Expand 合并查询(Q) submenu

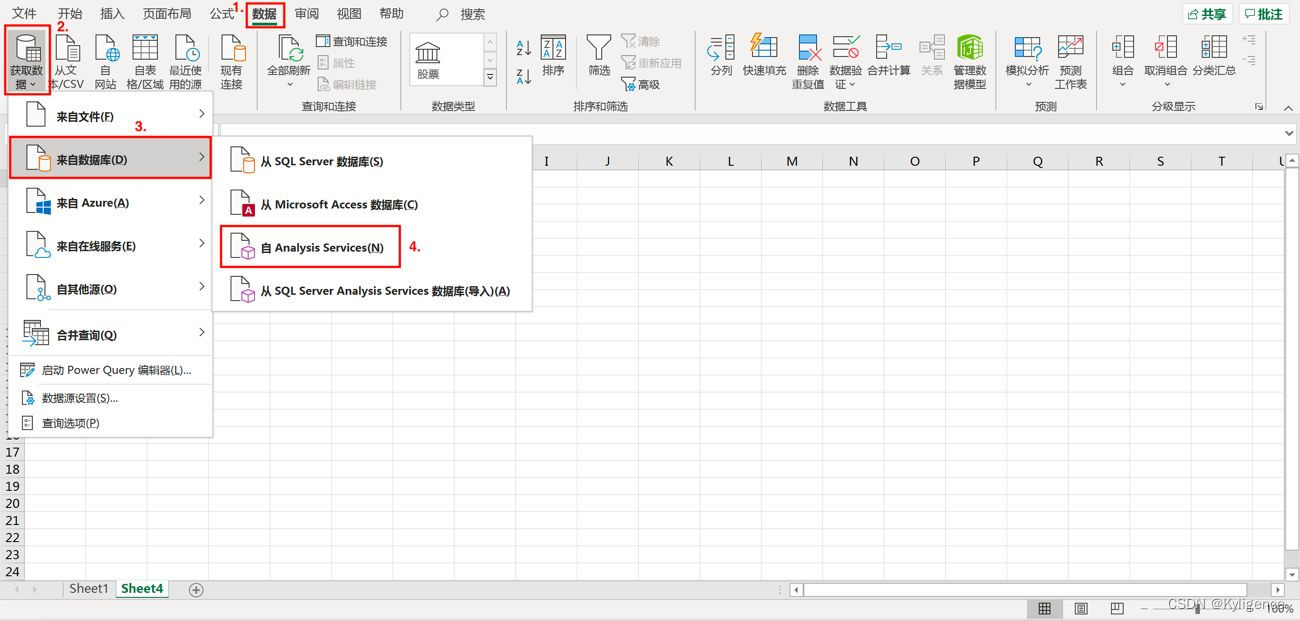click(110, 334)
